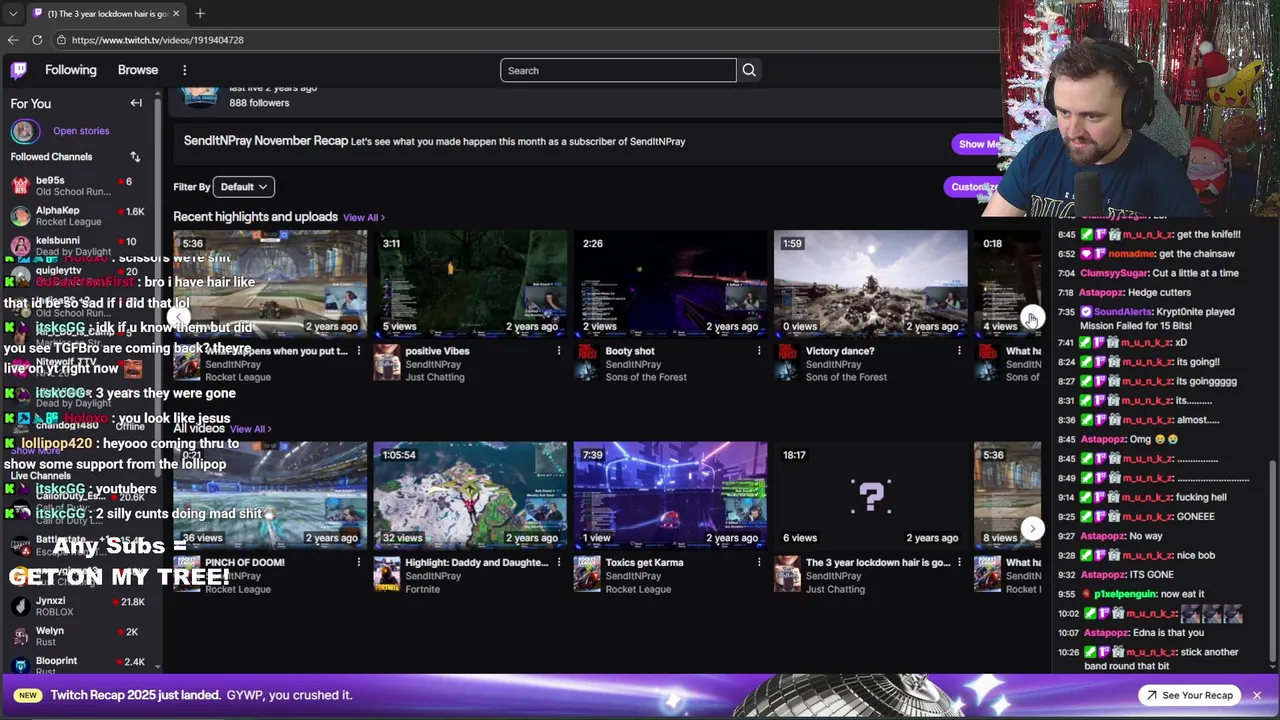1280x720 pixels.
Task: Play the 18:17 lockdown hair thumbnail
Action: point(870,496)
